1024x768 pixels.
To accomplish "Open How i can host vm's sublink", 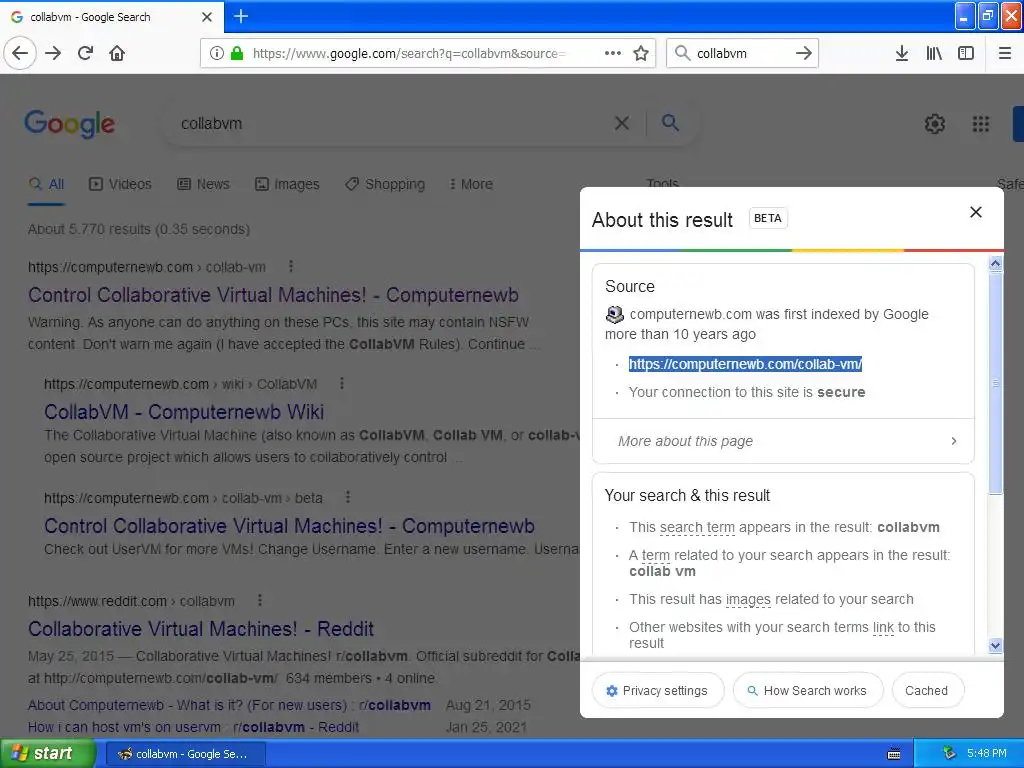I will pos(193,727).
